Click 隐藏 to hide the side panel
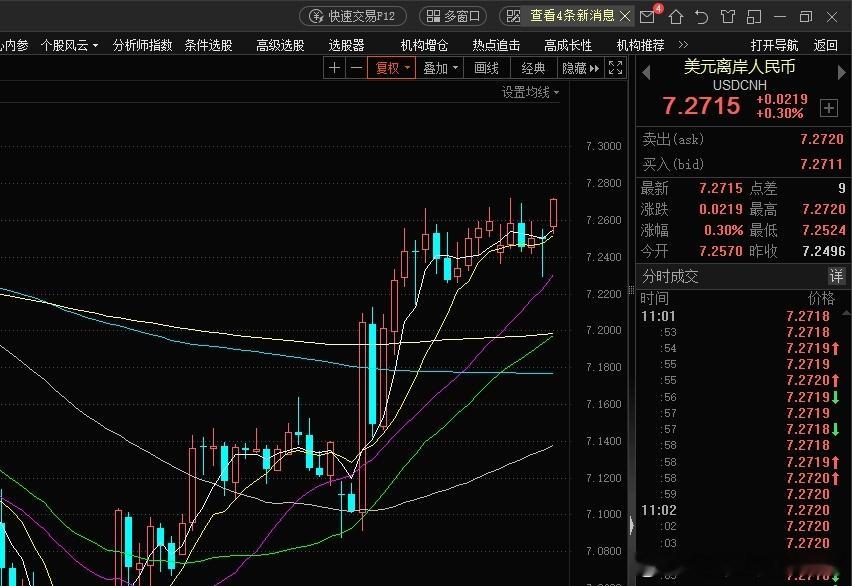Viewport: 852px width, 586px height. pyautogui.click(x=580, y=68)
